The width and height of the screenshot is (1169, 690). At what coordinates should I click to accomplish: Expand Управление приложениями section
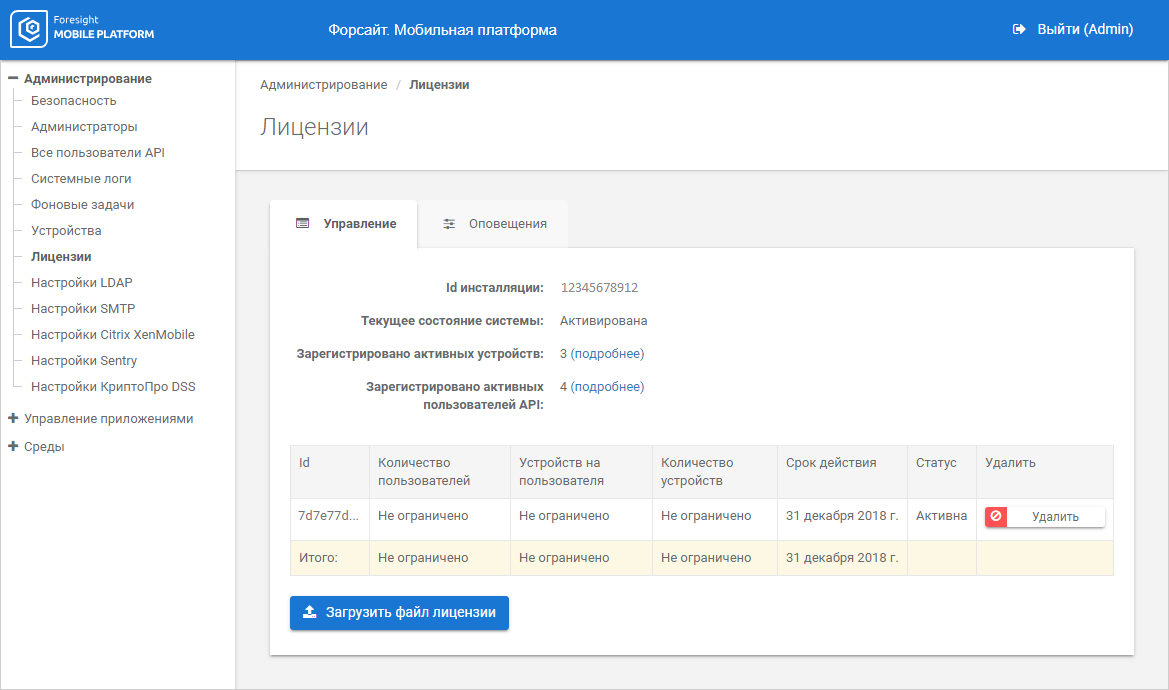pyautogui.click(x=13, y=419)
